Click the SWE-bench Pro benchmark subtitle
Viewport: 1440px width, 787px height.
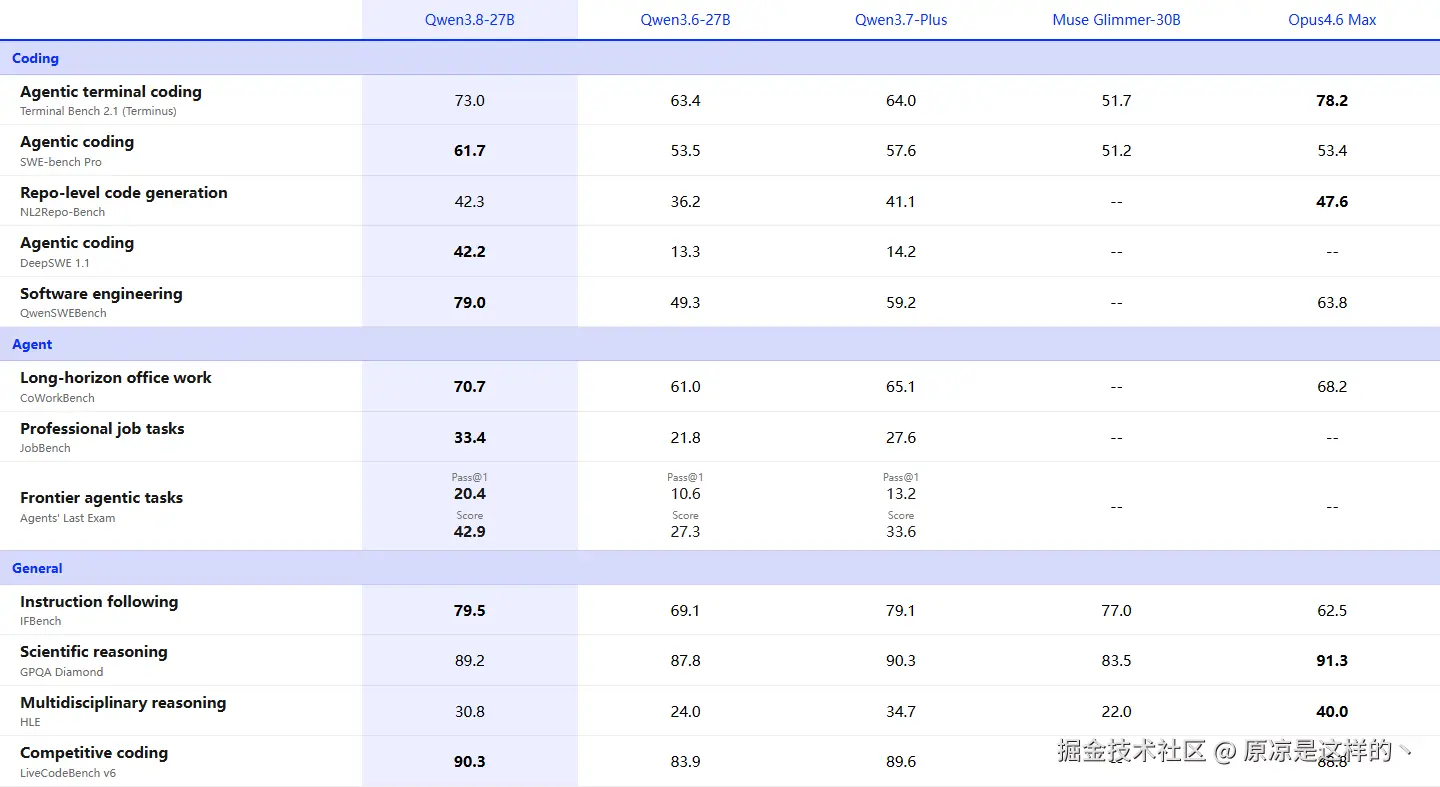pyautogui.click(x=61, y=162)
